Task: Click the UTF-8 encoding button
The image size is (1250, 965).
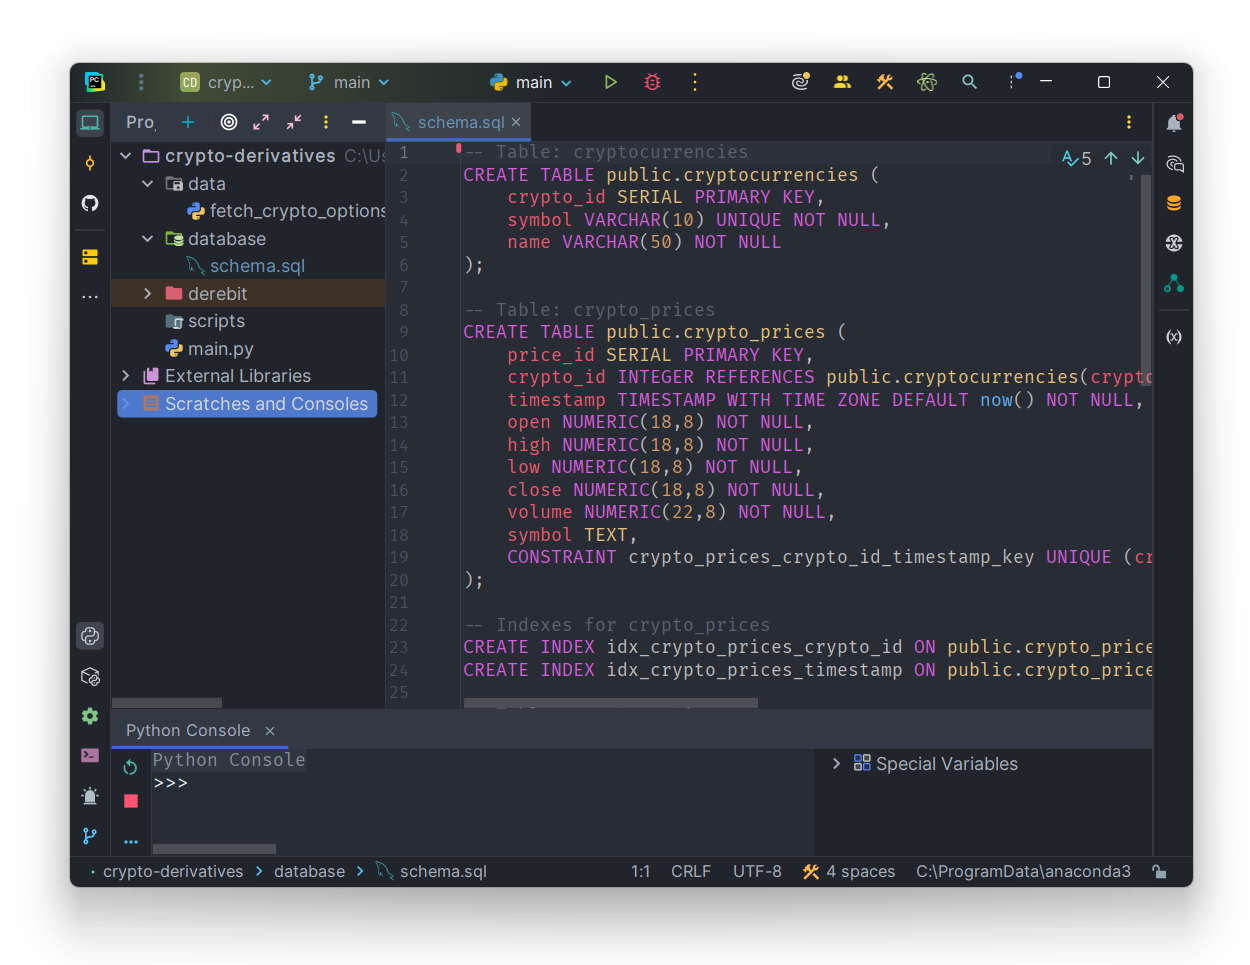Action: 757,872
